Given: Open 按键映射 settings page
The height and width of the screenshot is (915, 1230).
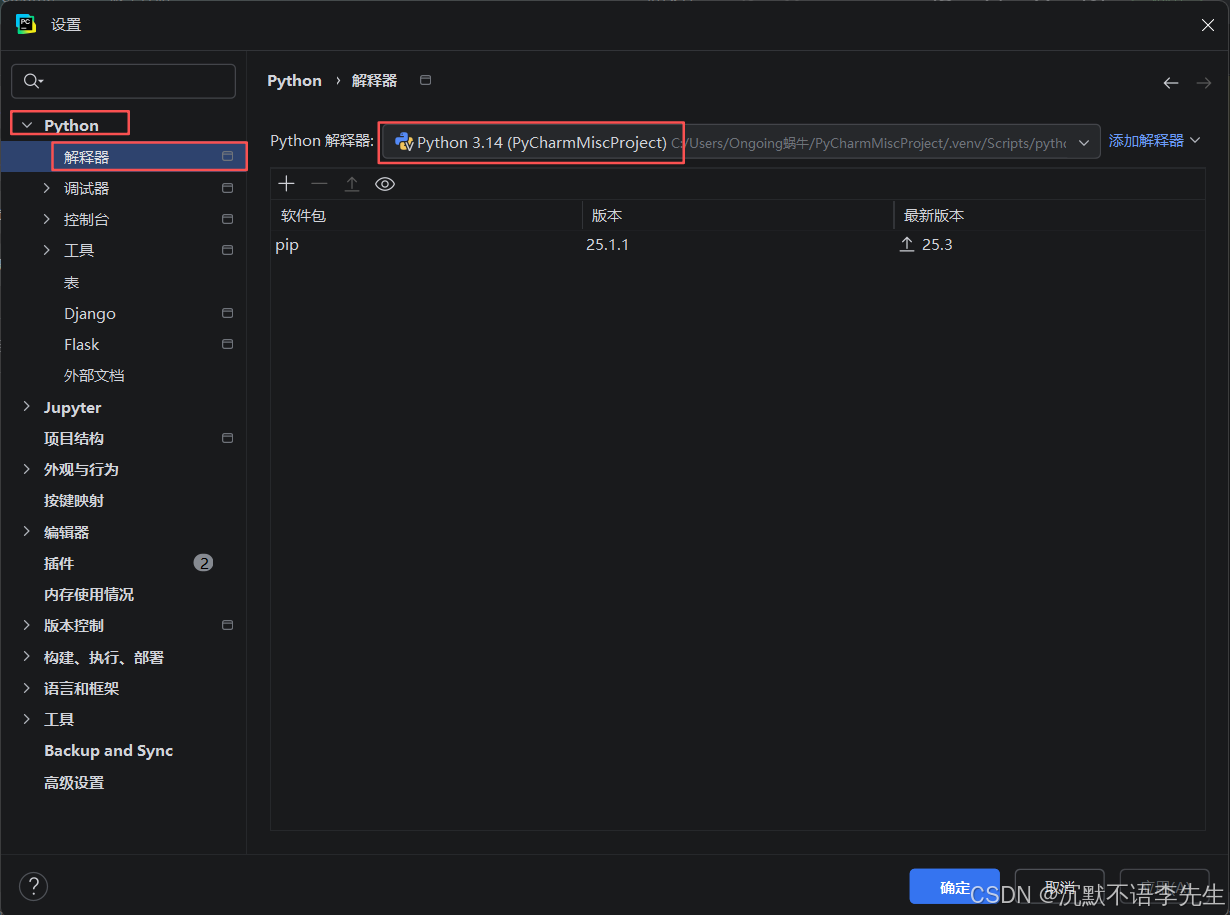Looking at the screenshot, I should pos(74,500).
